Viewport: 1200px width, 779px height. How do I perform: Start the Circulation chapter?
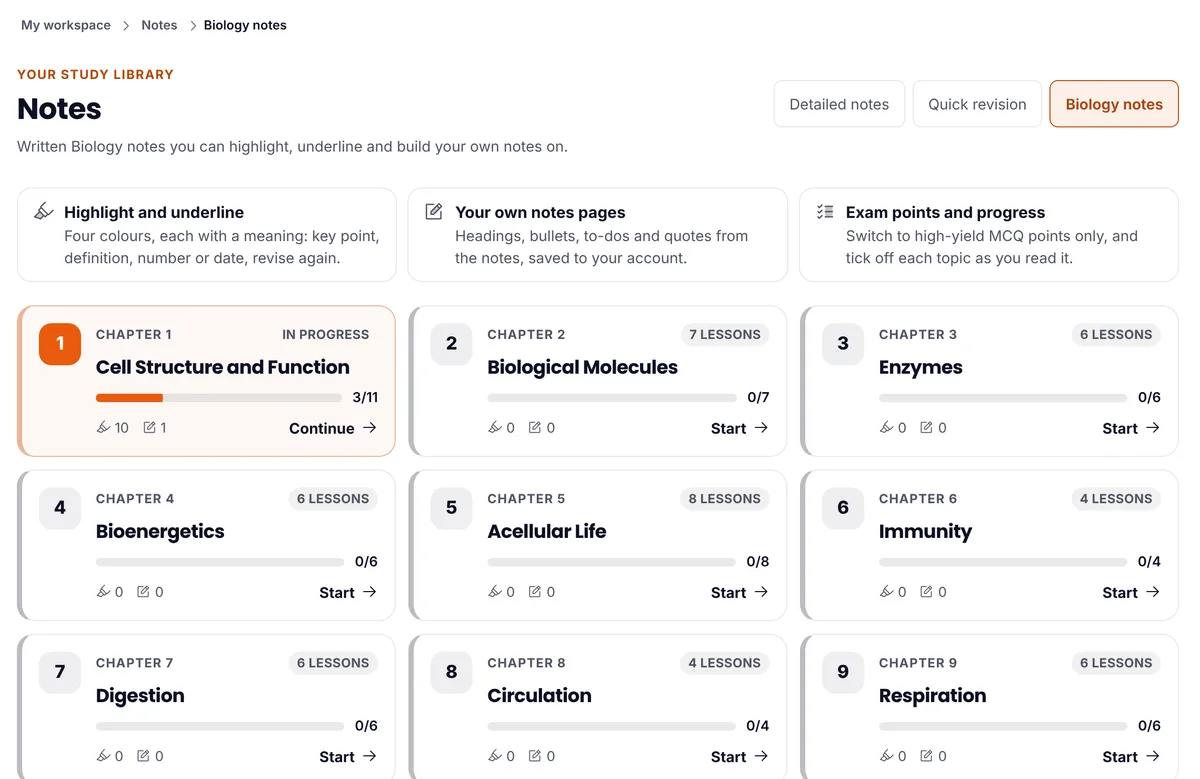(x=739, y=756)
